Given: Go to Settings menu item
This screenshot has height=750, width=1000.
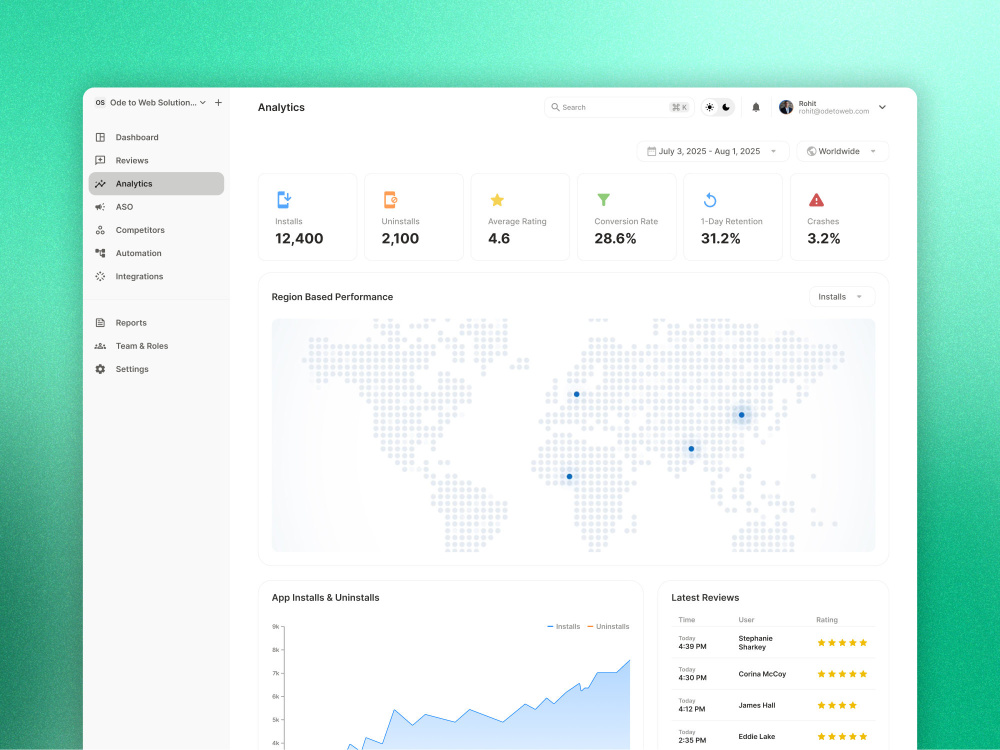Looking at the screenshot, I should click(156, 369).
